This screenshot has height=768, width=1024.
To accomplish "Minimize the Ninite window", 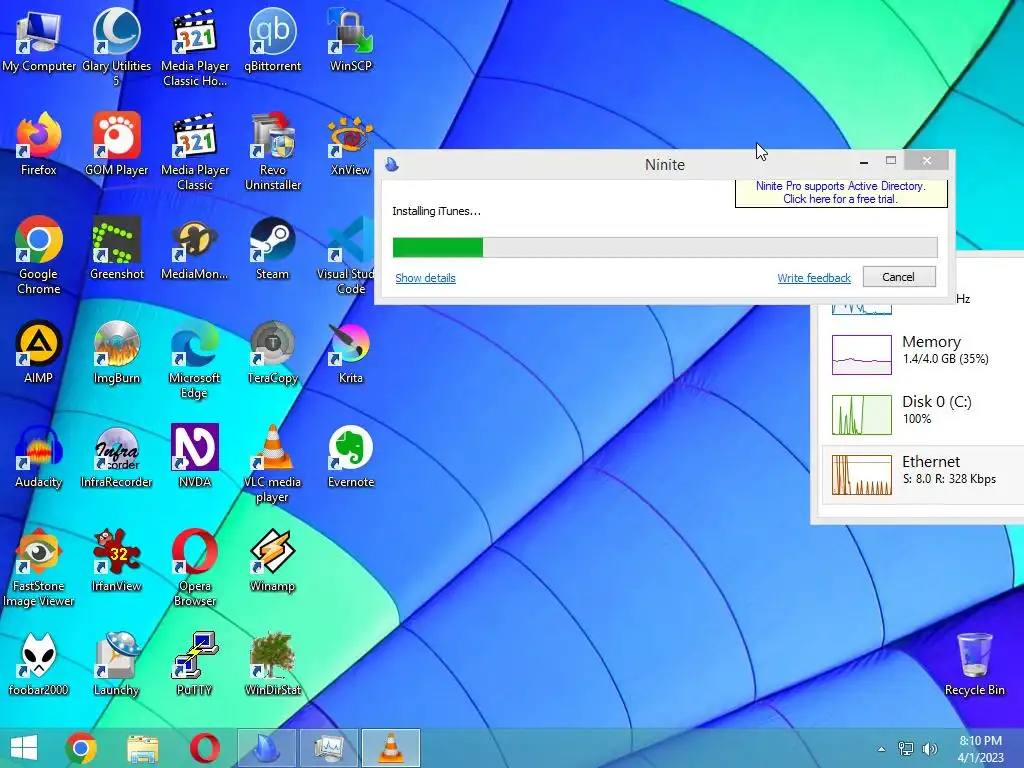I will 864,161.
